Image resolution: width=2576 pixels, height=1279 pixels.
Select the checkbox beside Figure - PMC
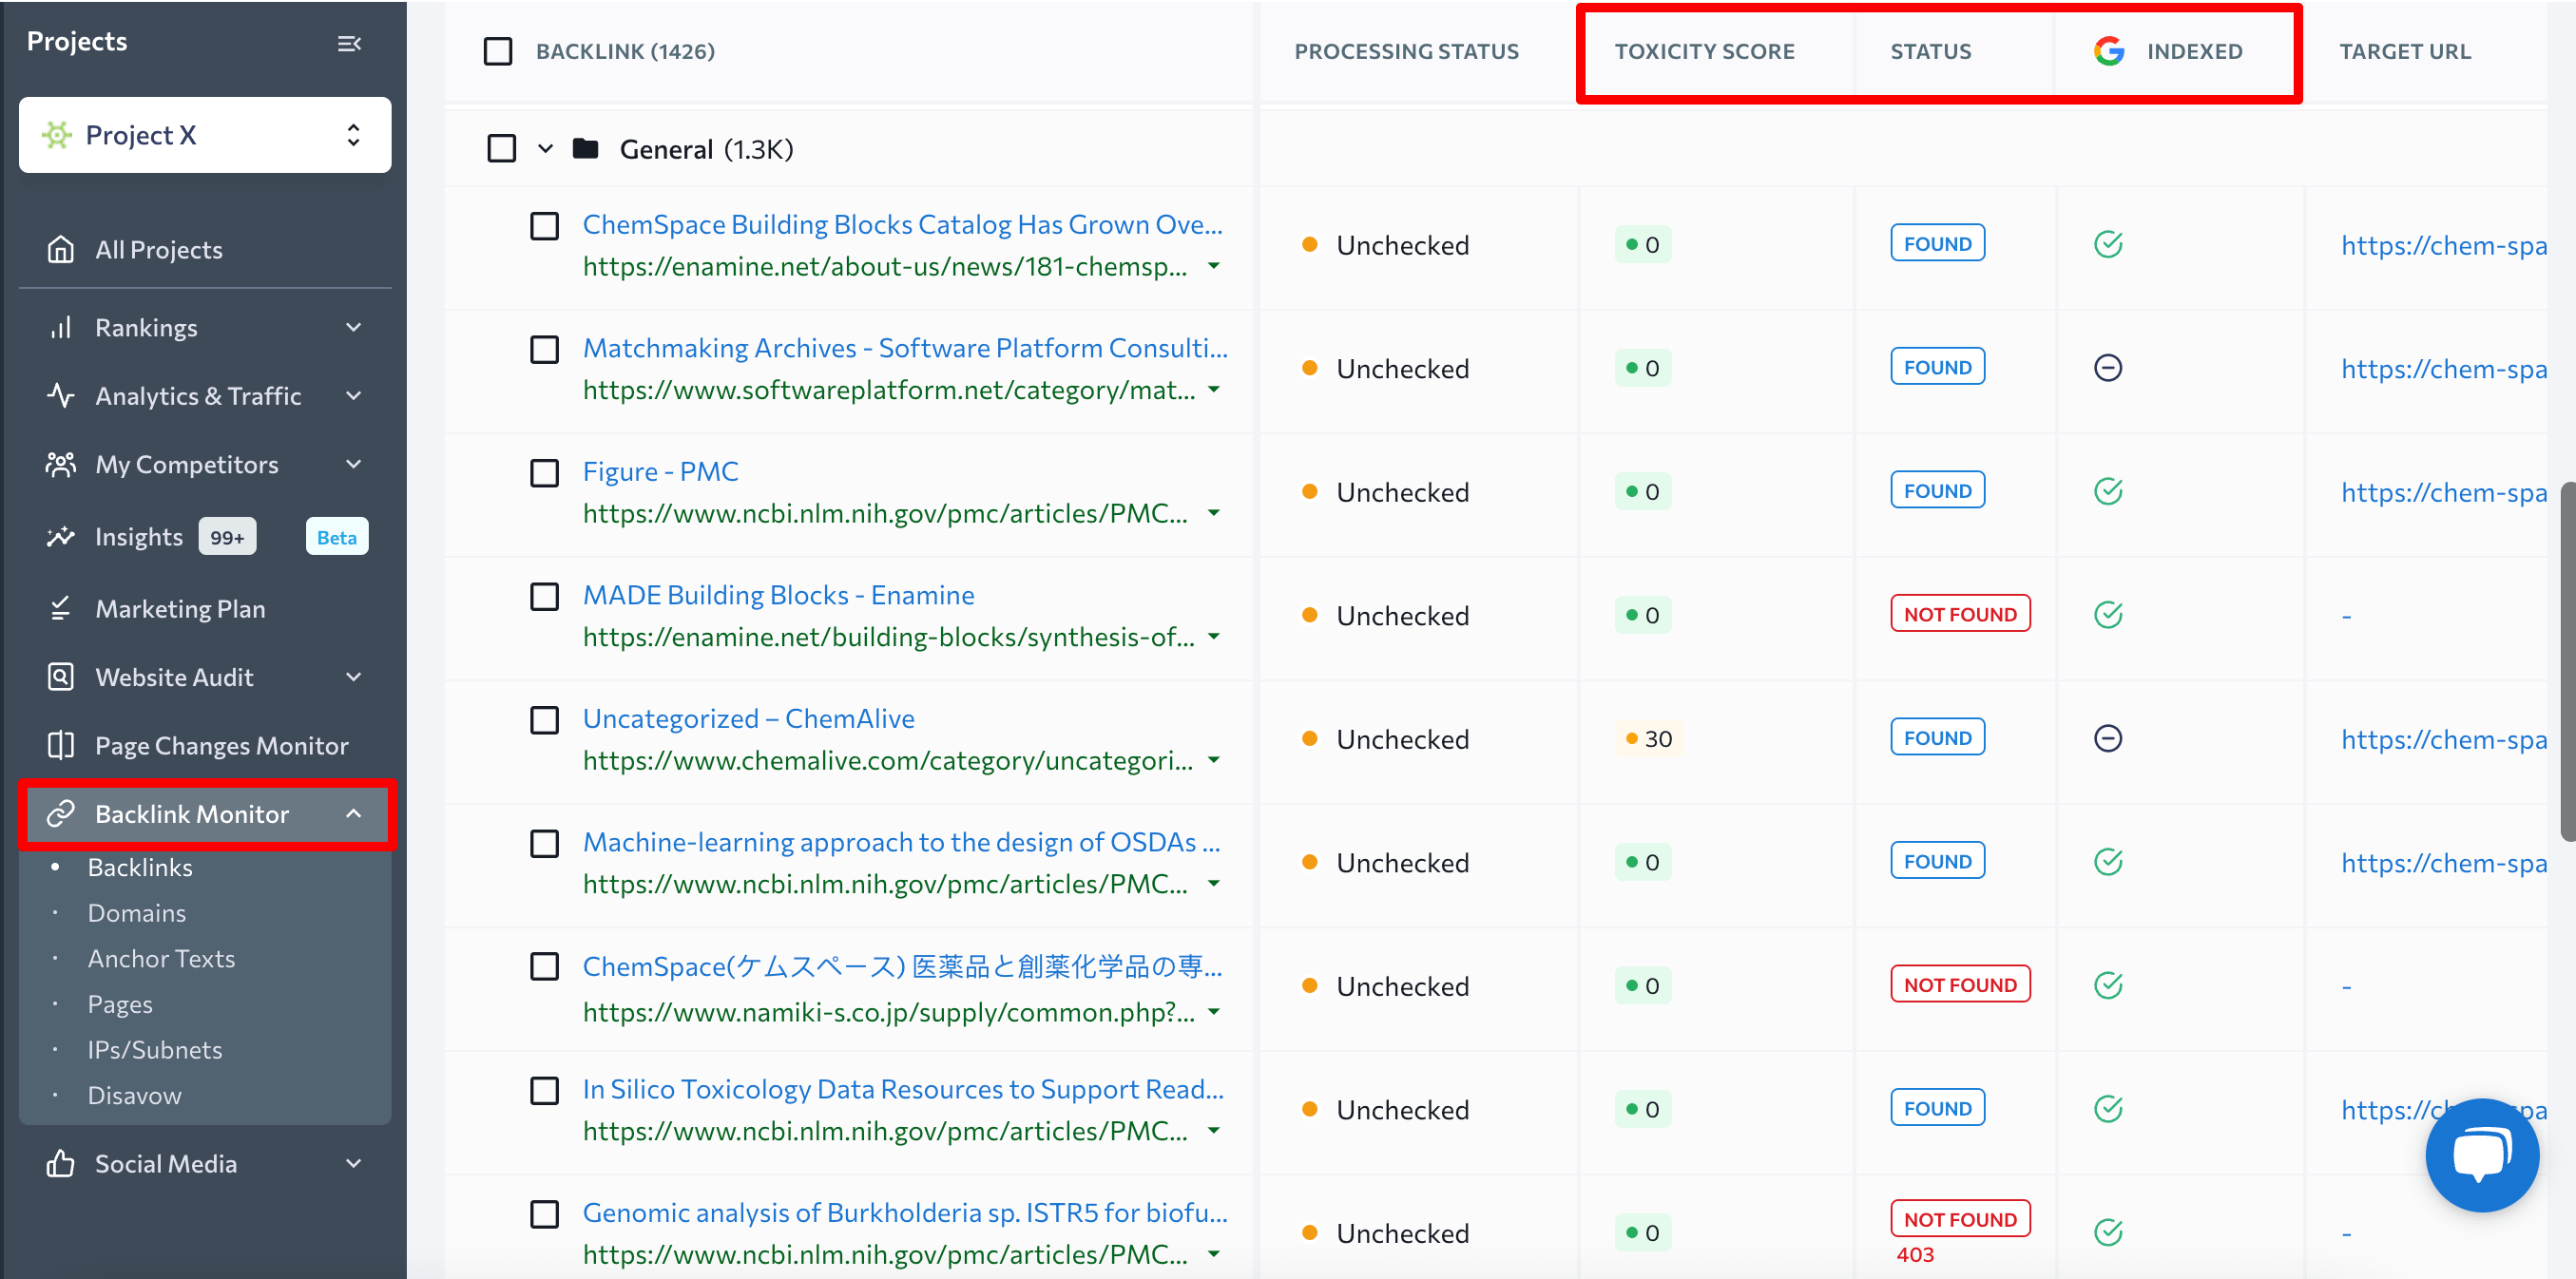click(x=544, y=472)
